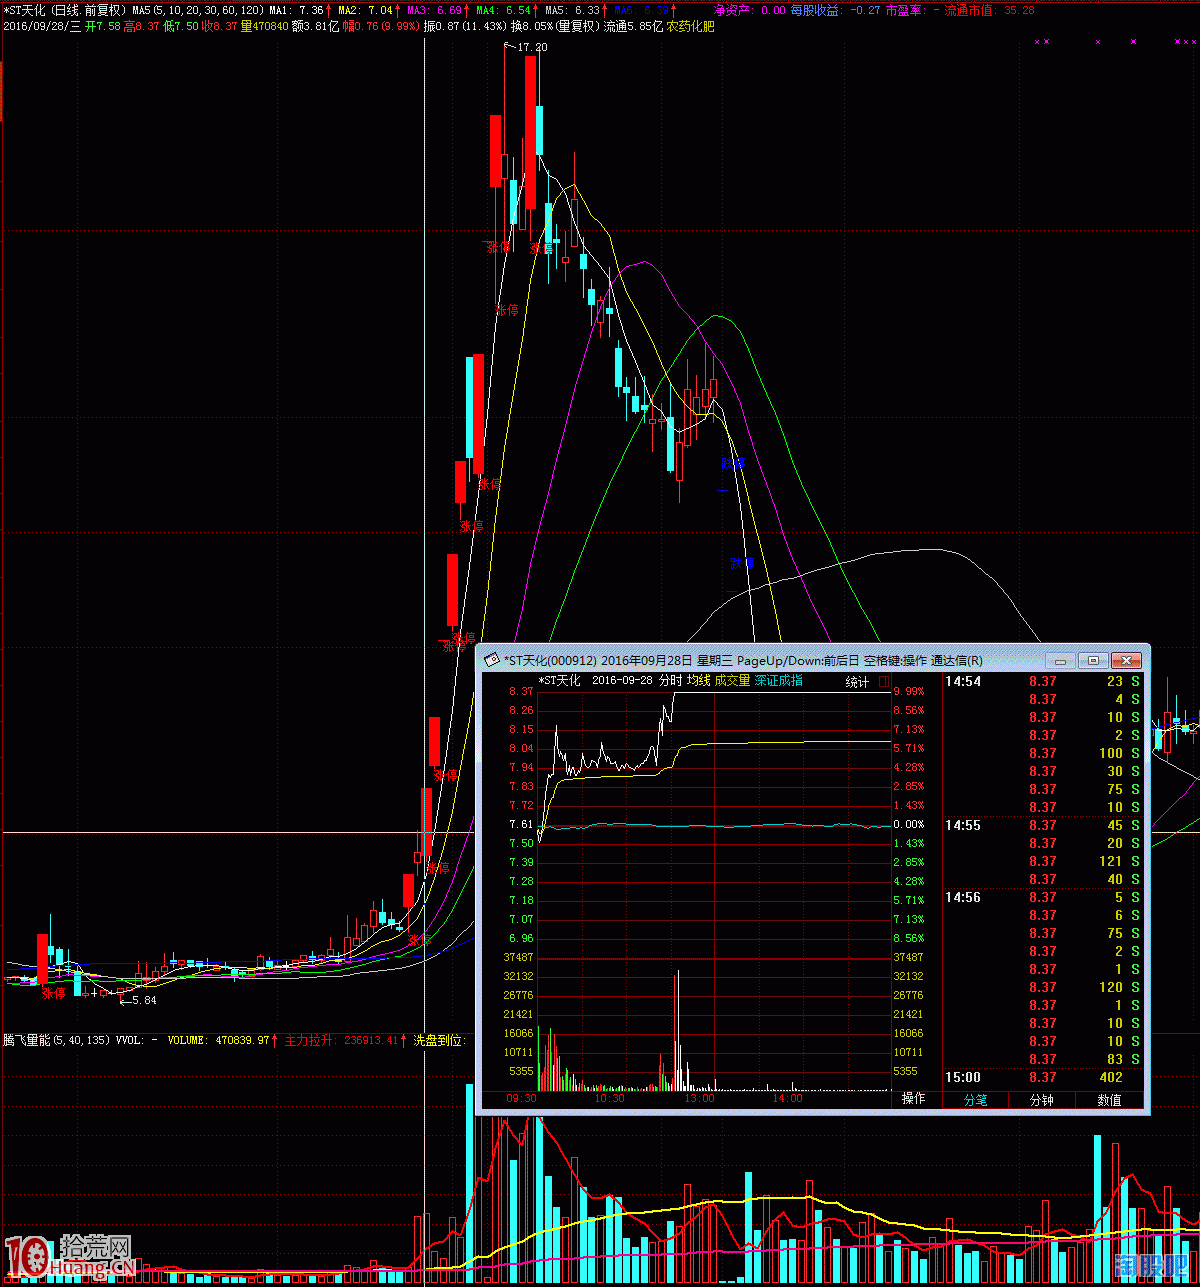Click the 7.61 reference price on the intraday axis

pyautogui.click(x=521, y=825)
